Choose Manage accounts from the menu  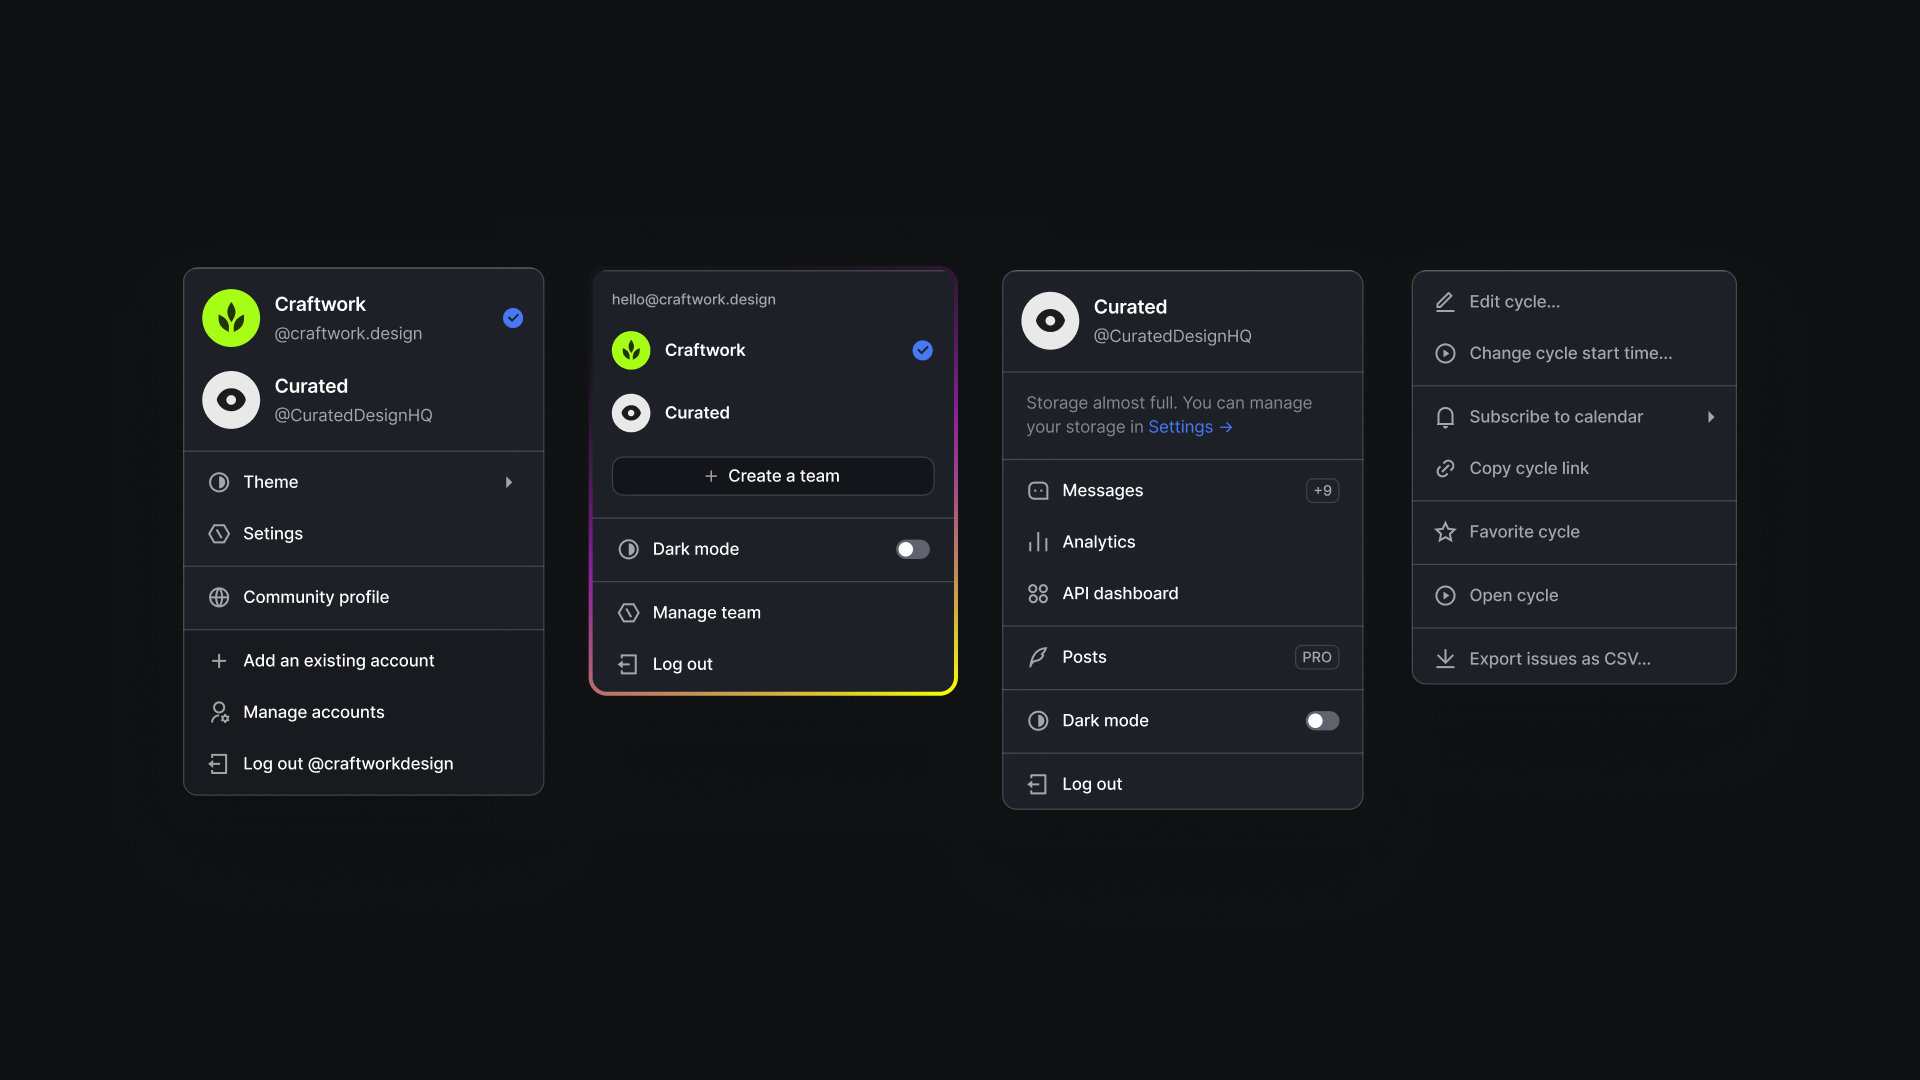(x=364, y=712)
